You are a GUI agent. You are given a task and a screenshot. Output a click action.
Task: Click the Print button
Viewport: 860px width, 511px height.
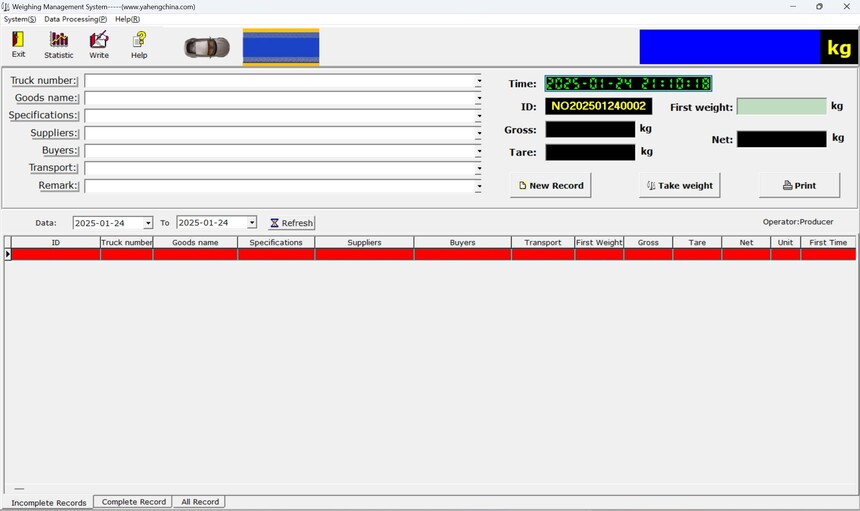[799, 185]
